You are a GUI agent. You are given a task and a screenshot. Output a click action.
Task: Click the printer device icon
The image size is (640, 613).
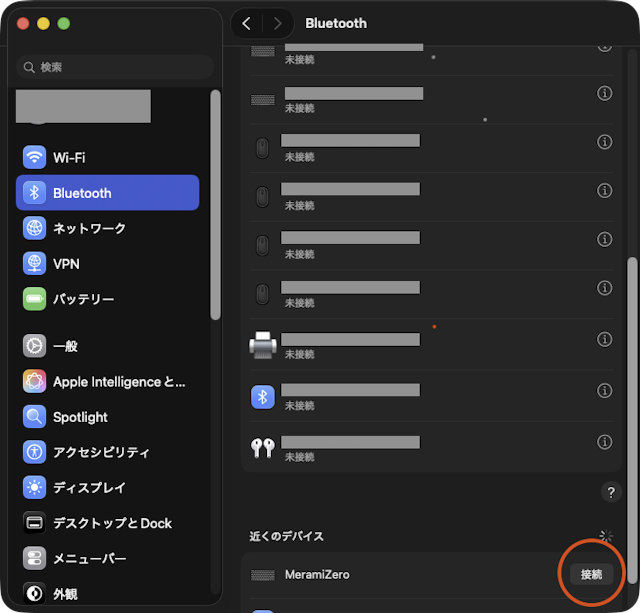263,345
